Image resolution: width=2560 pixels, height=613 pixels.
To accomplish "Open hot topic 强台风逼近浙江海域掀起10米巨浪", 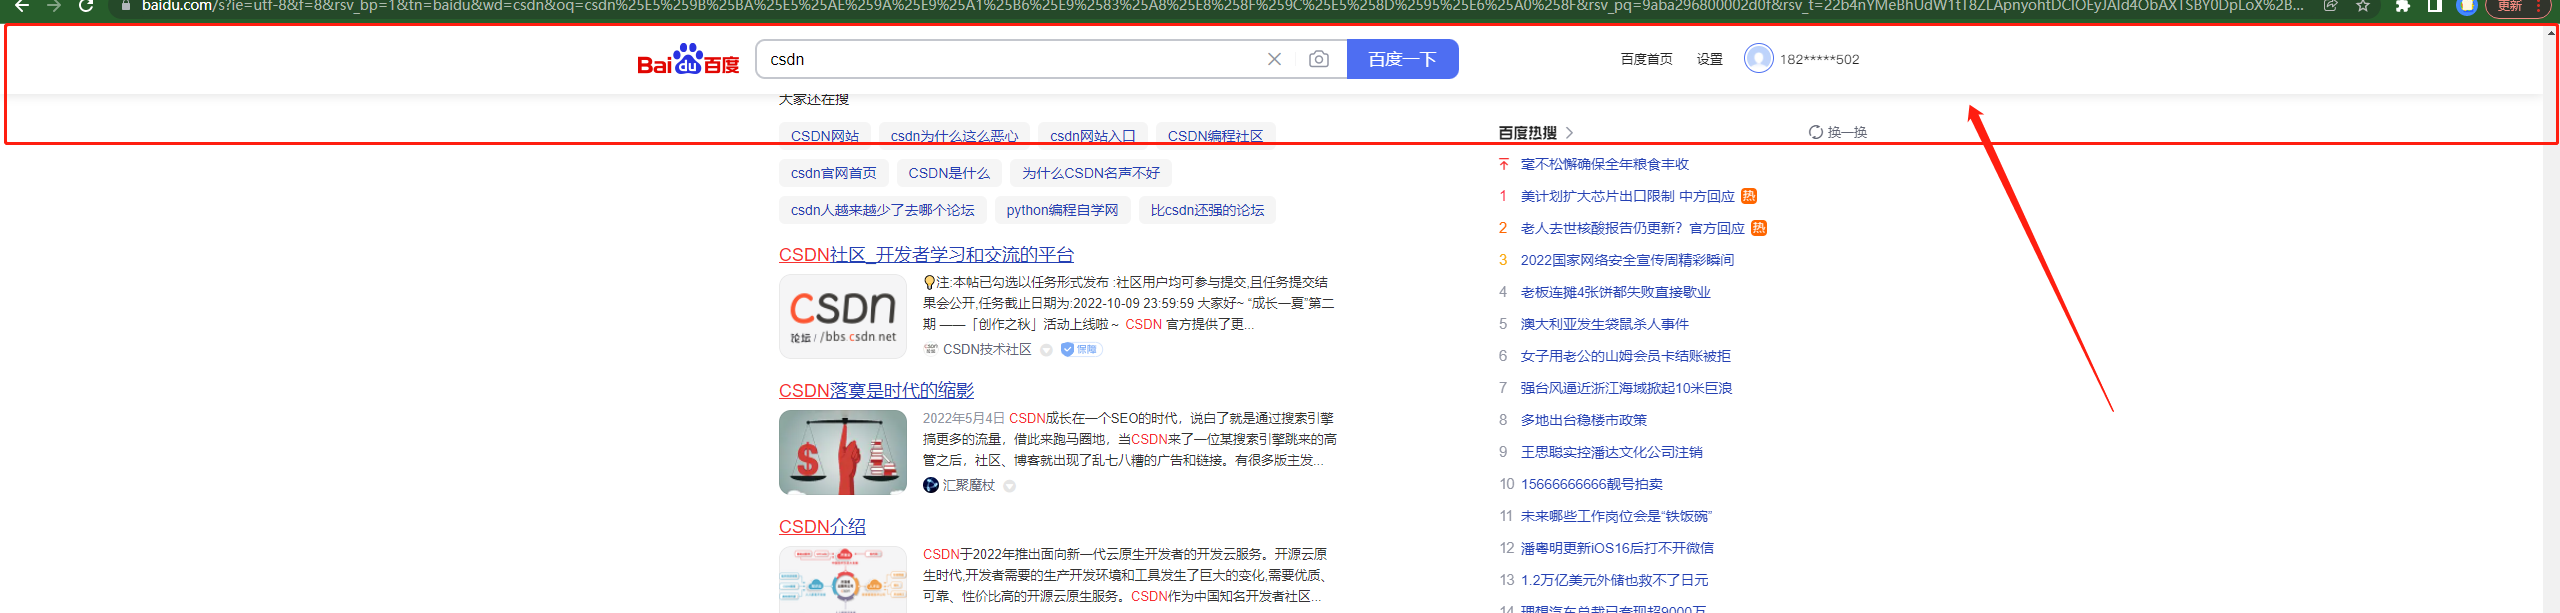I will click(x=1626, y=388).
